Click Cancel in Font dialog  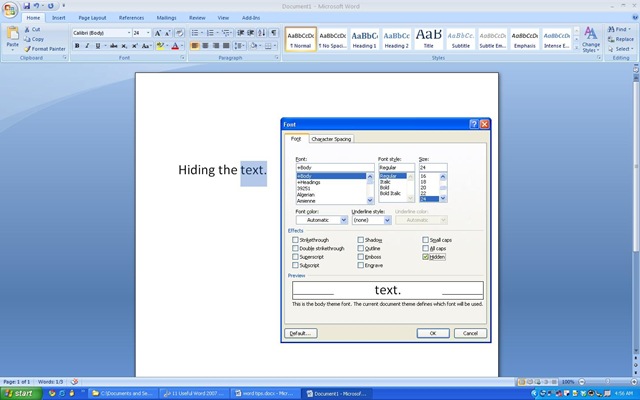470,333
